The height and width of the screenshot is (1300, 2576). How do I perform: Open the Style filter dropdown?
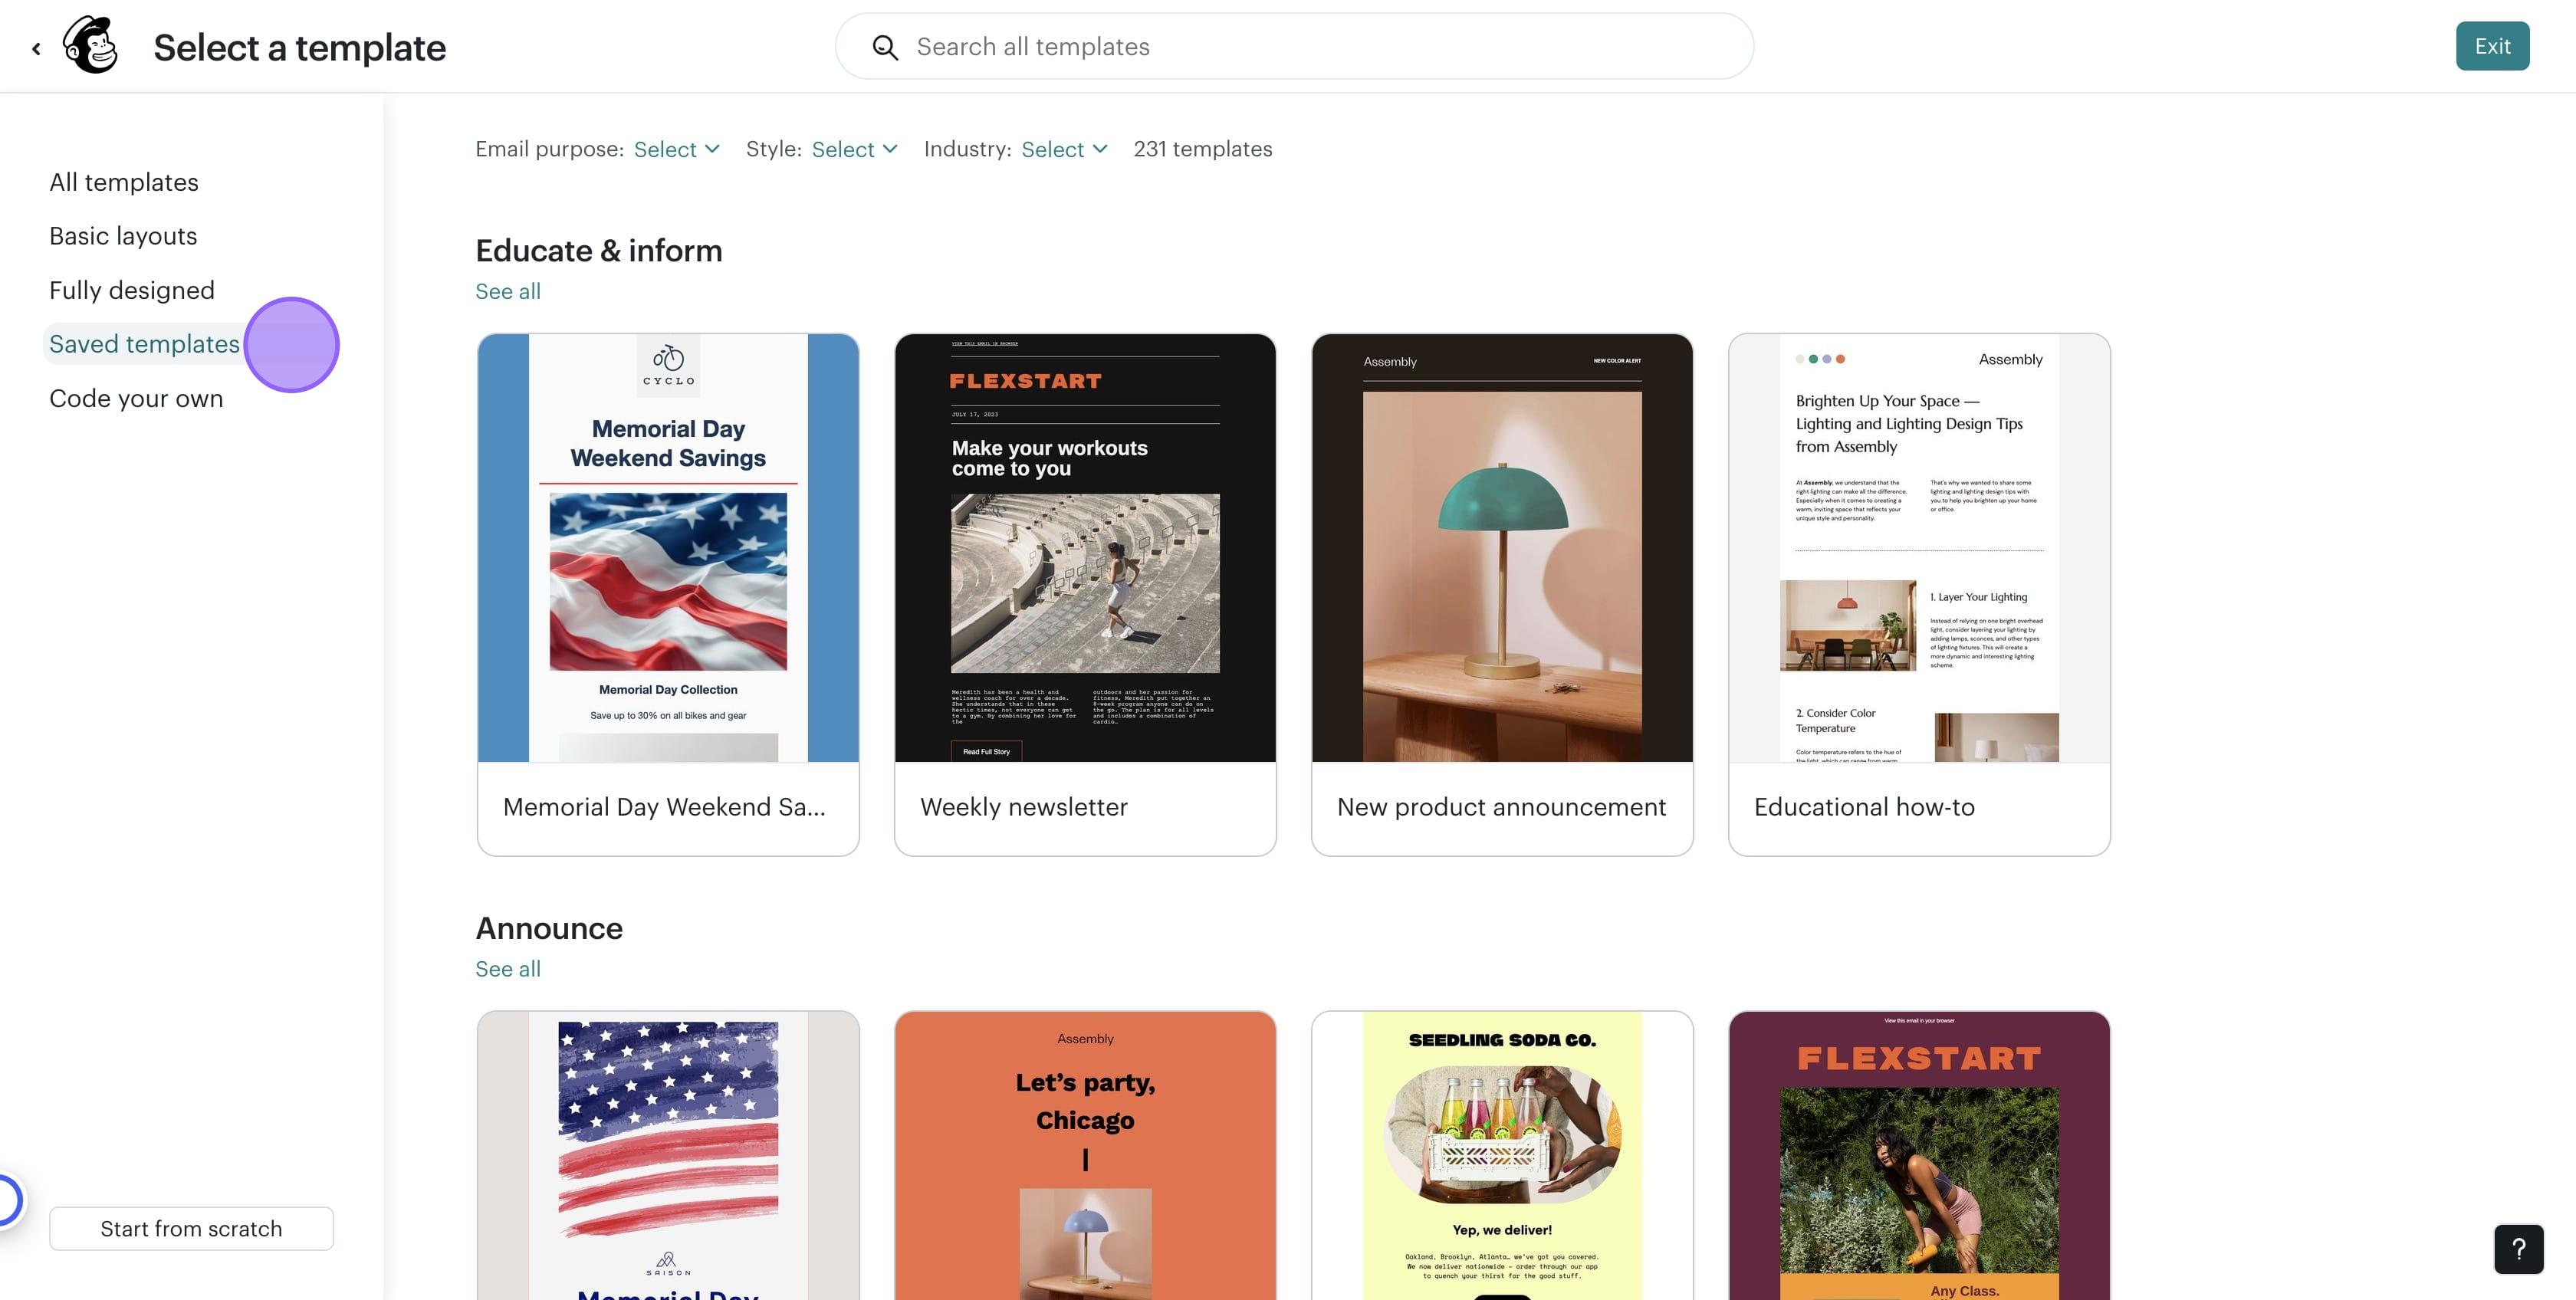(x=854, y=149)
